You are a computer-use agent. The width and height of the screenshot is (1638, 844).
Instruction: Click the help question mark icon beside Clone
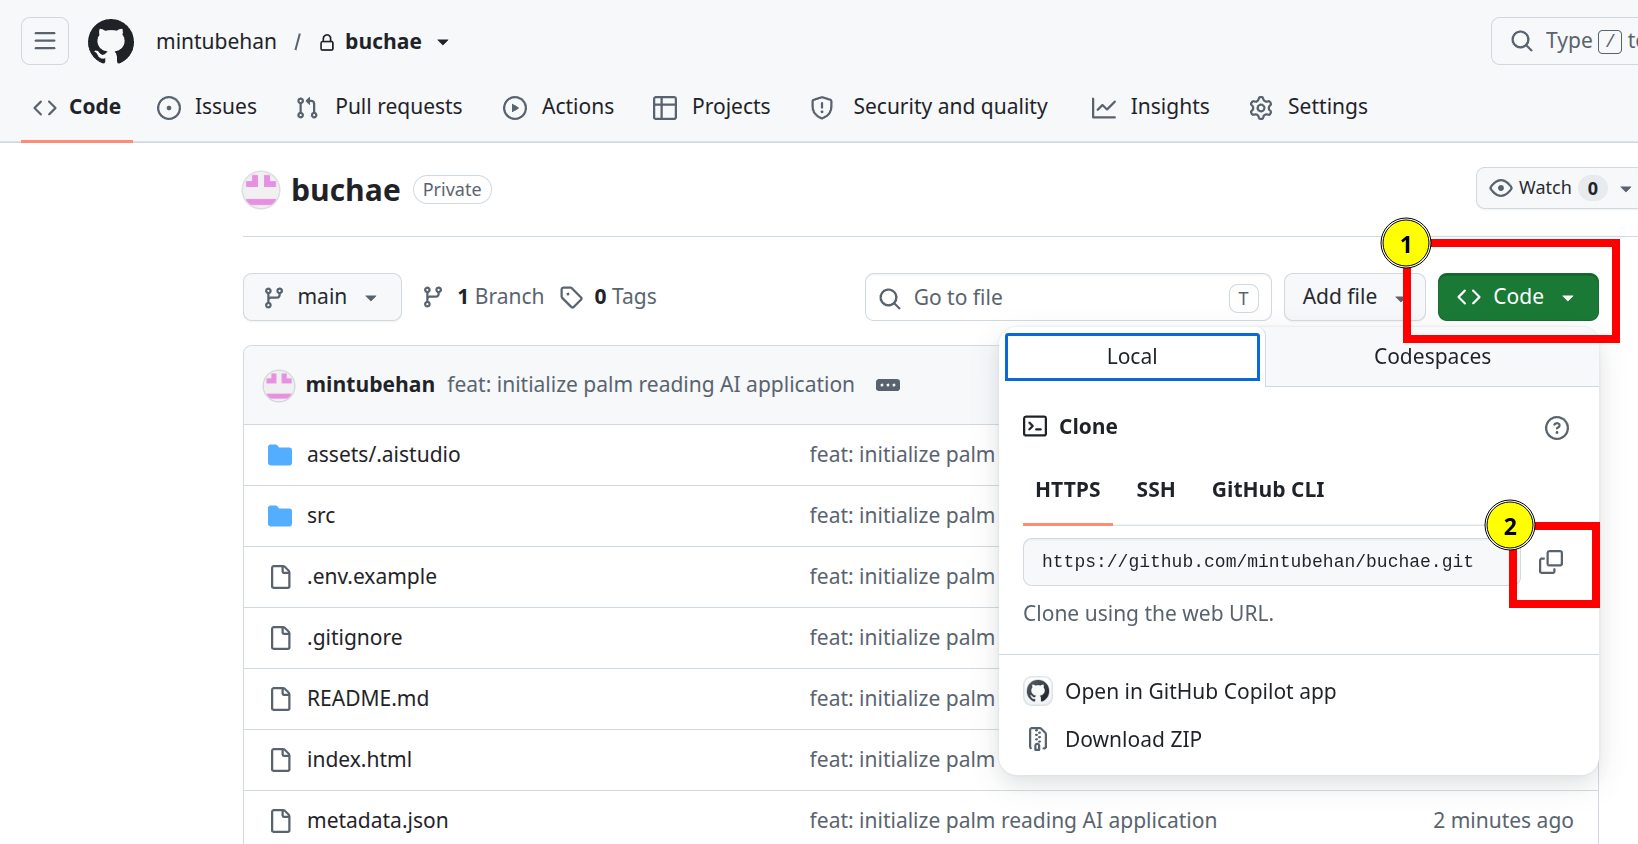click(1557, 428)
